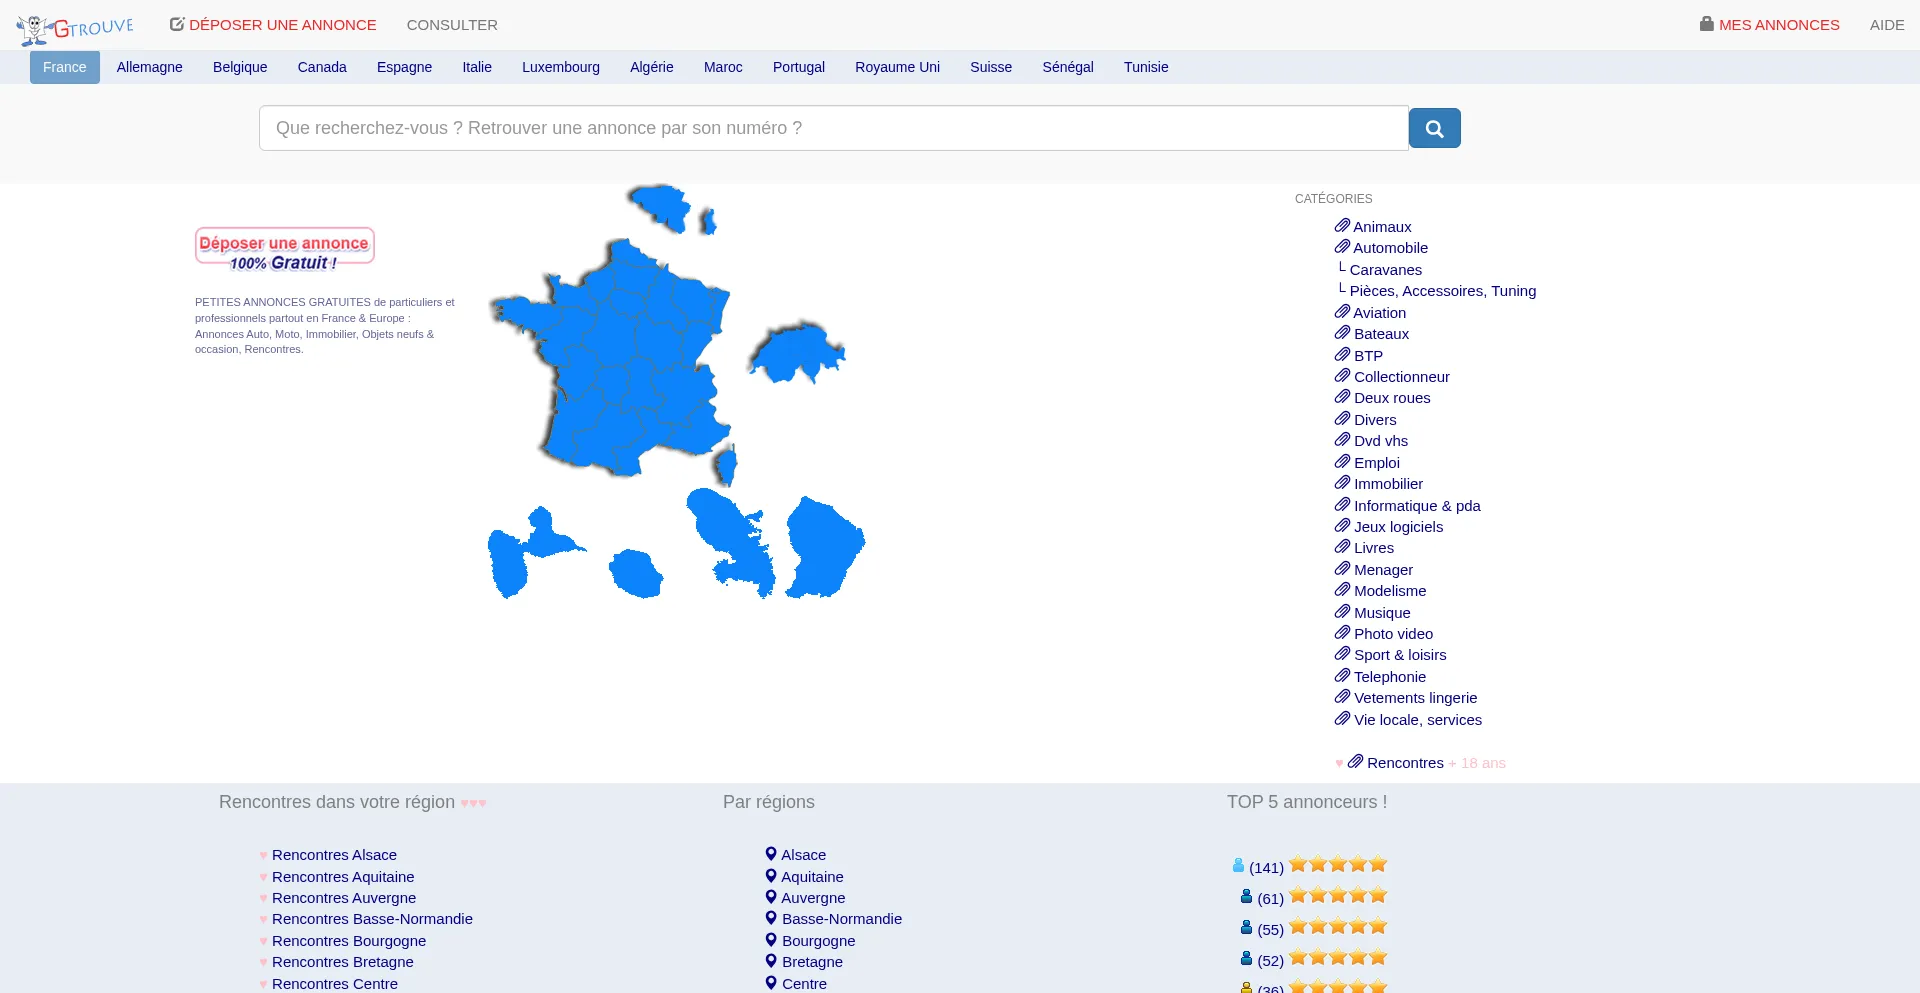This screenshot has width=1920, height=993.
Task: Select the Canada country tab
Action: click(322, 67)
